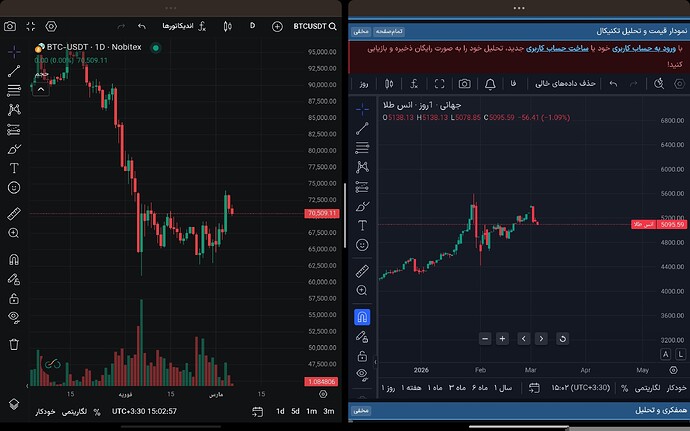690x431 pixels.
Task: Delete drawings with the trash icon
Action: 14,344
